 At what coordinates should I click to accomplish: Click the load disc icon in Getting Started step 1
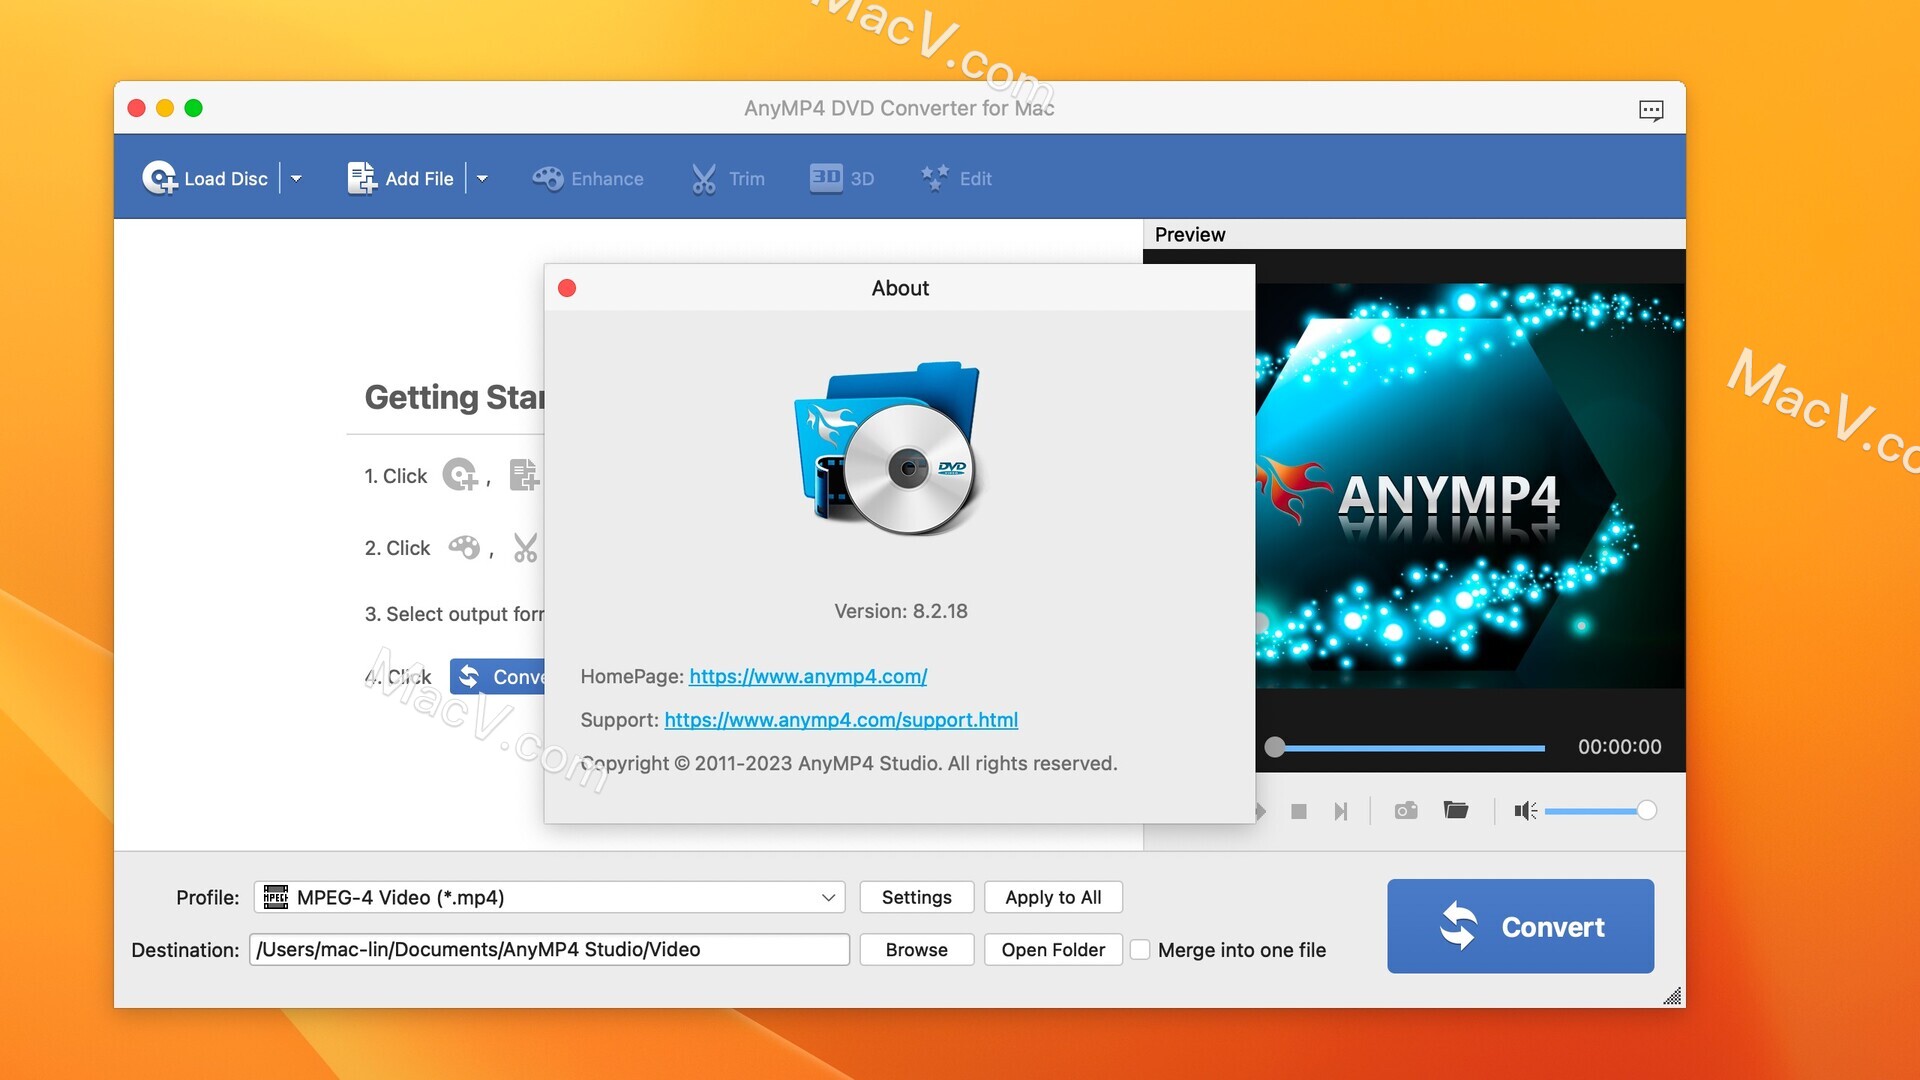(x=461, y=474)
